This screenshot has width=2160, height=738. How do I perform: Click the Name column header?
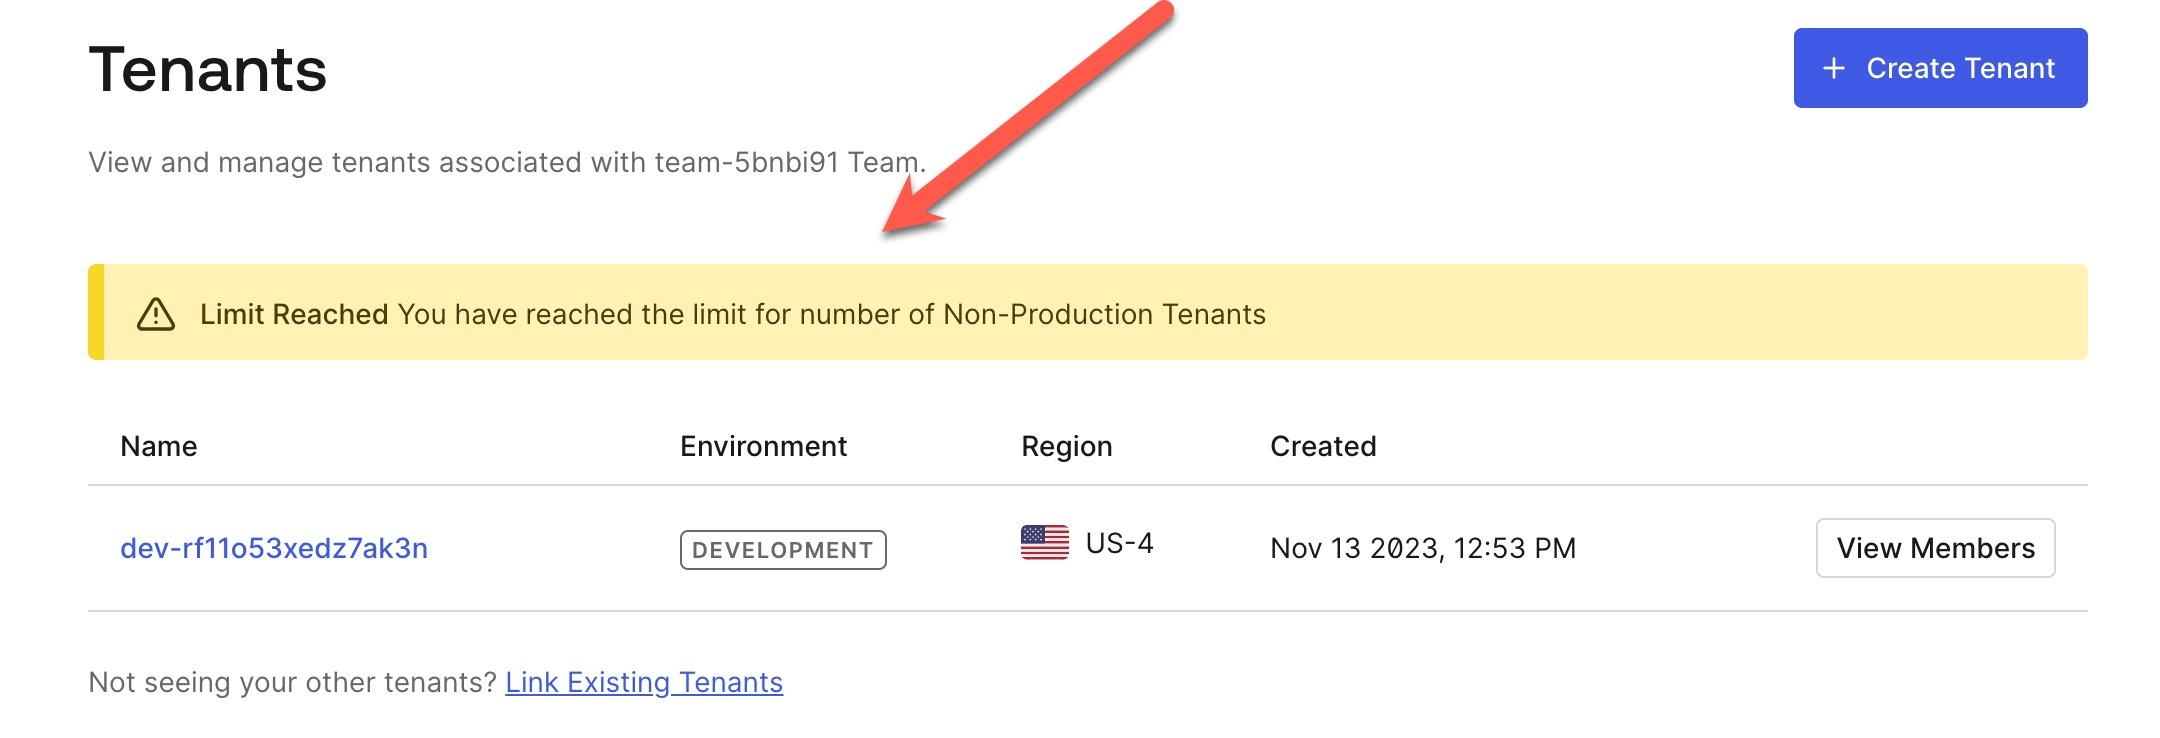tap(159, 446)
